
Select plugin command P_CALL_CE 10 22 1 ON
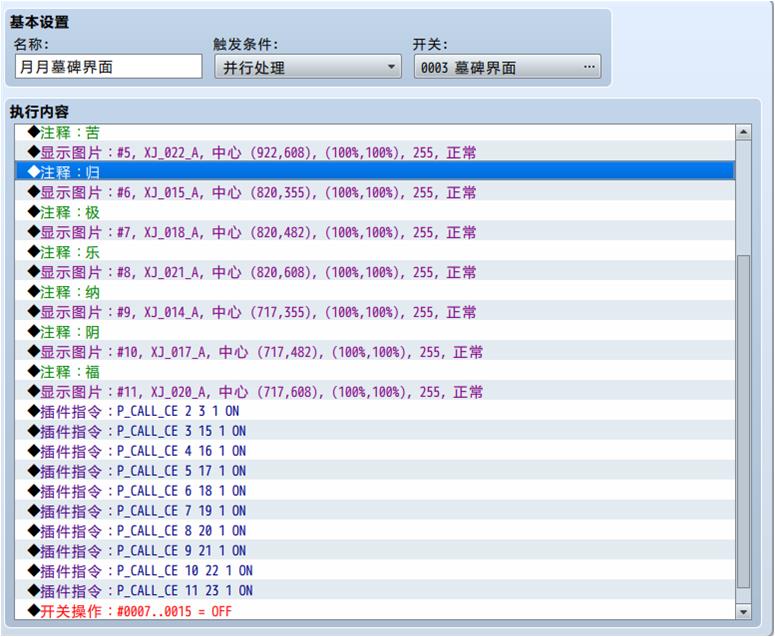375,570
